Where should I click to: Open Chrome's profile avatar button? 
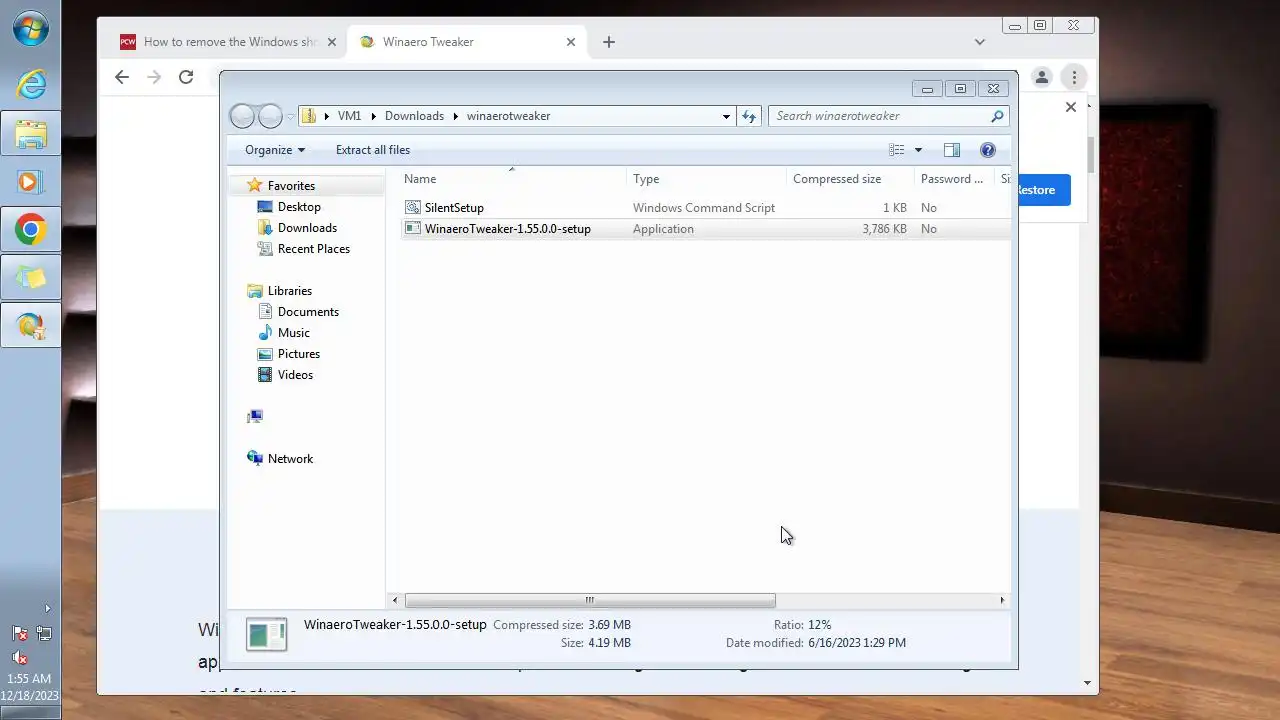[x=1041, y=77]
